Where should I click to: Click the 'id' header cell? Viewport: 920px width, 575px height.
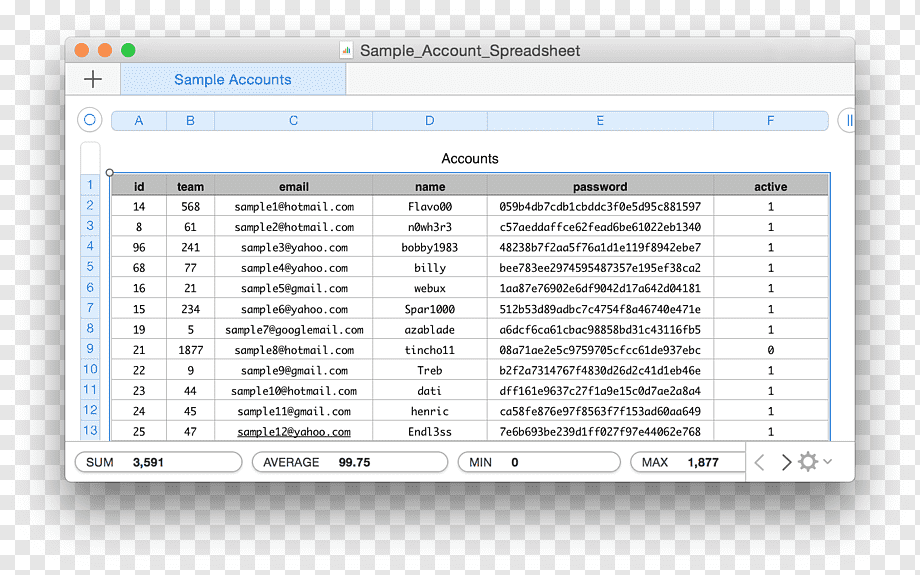coord(139,187)
